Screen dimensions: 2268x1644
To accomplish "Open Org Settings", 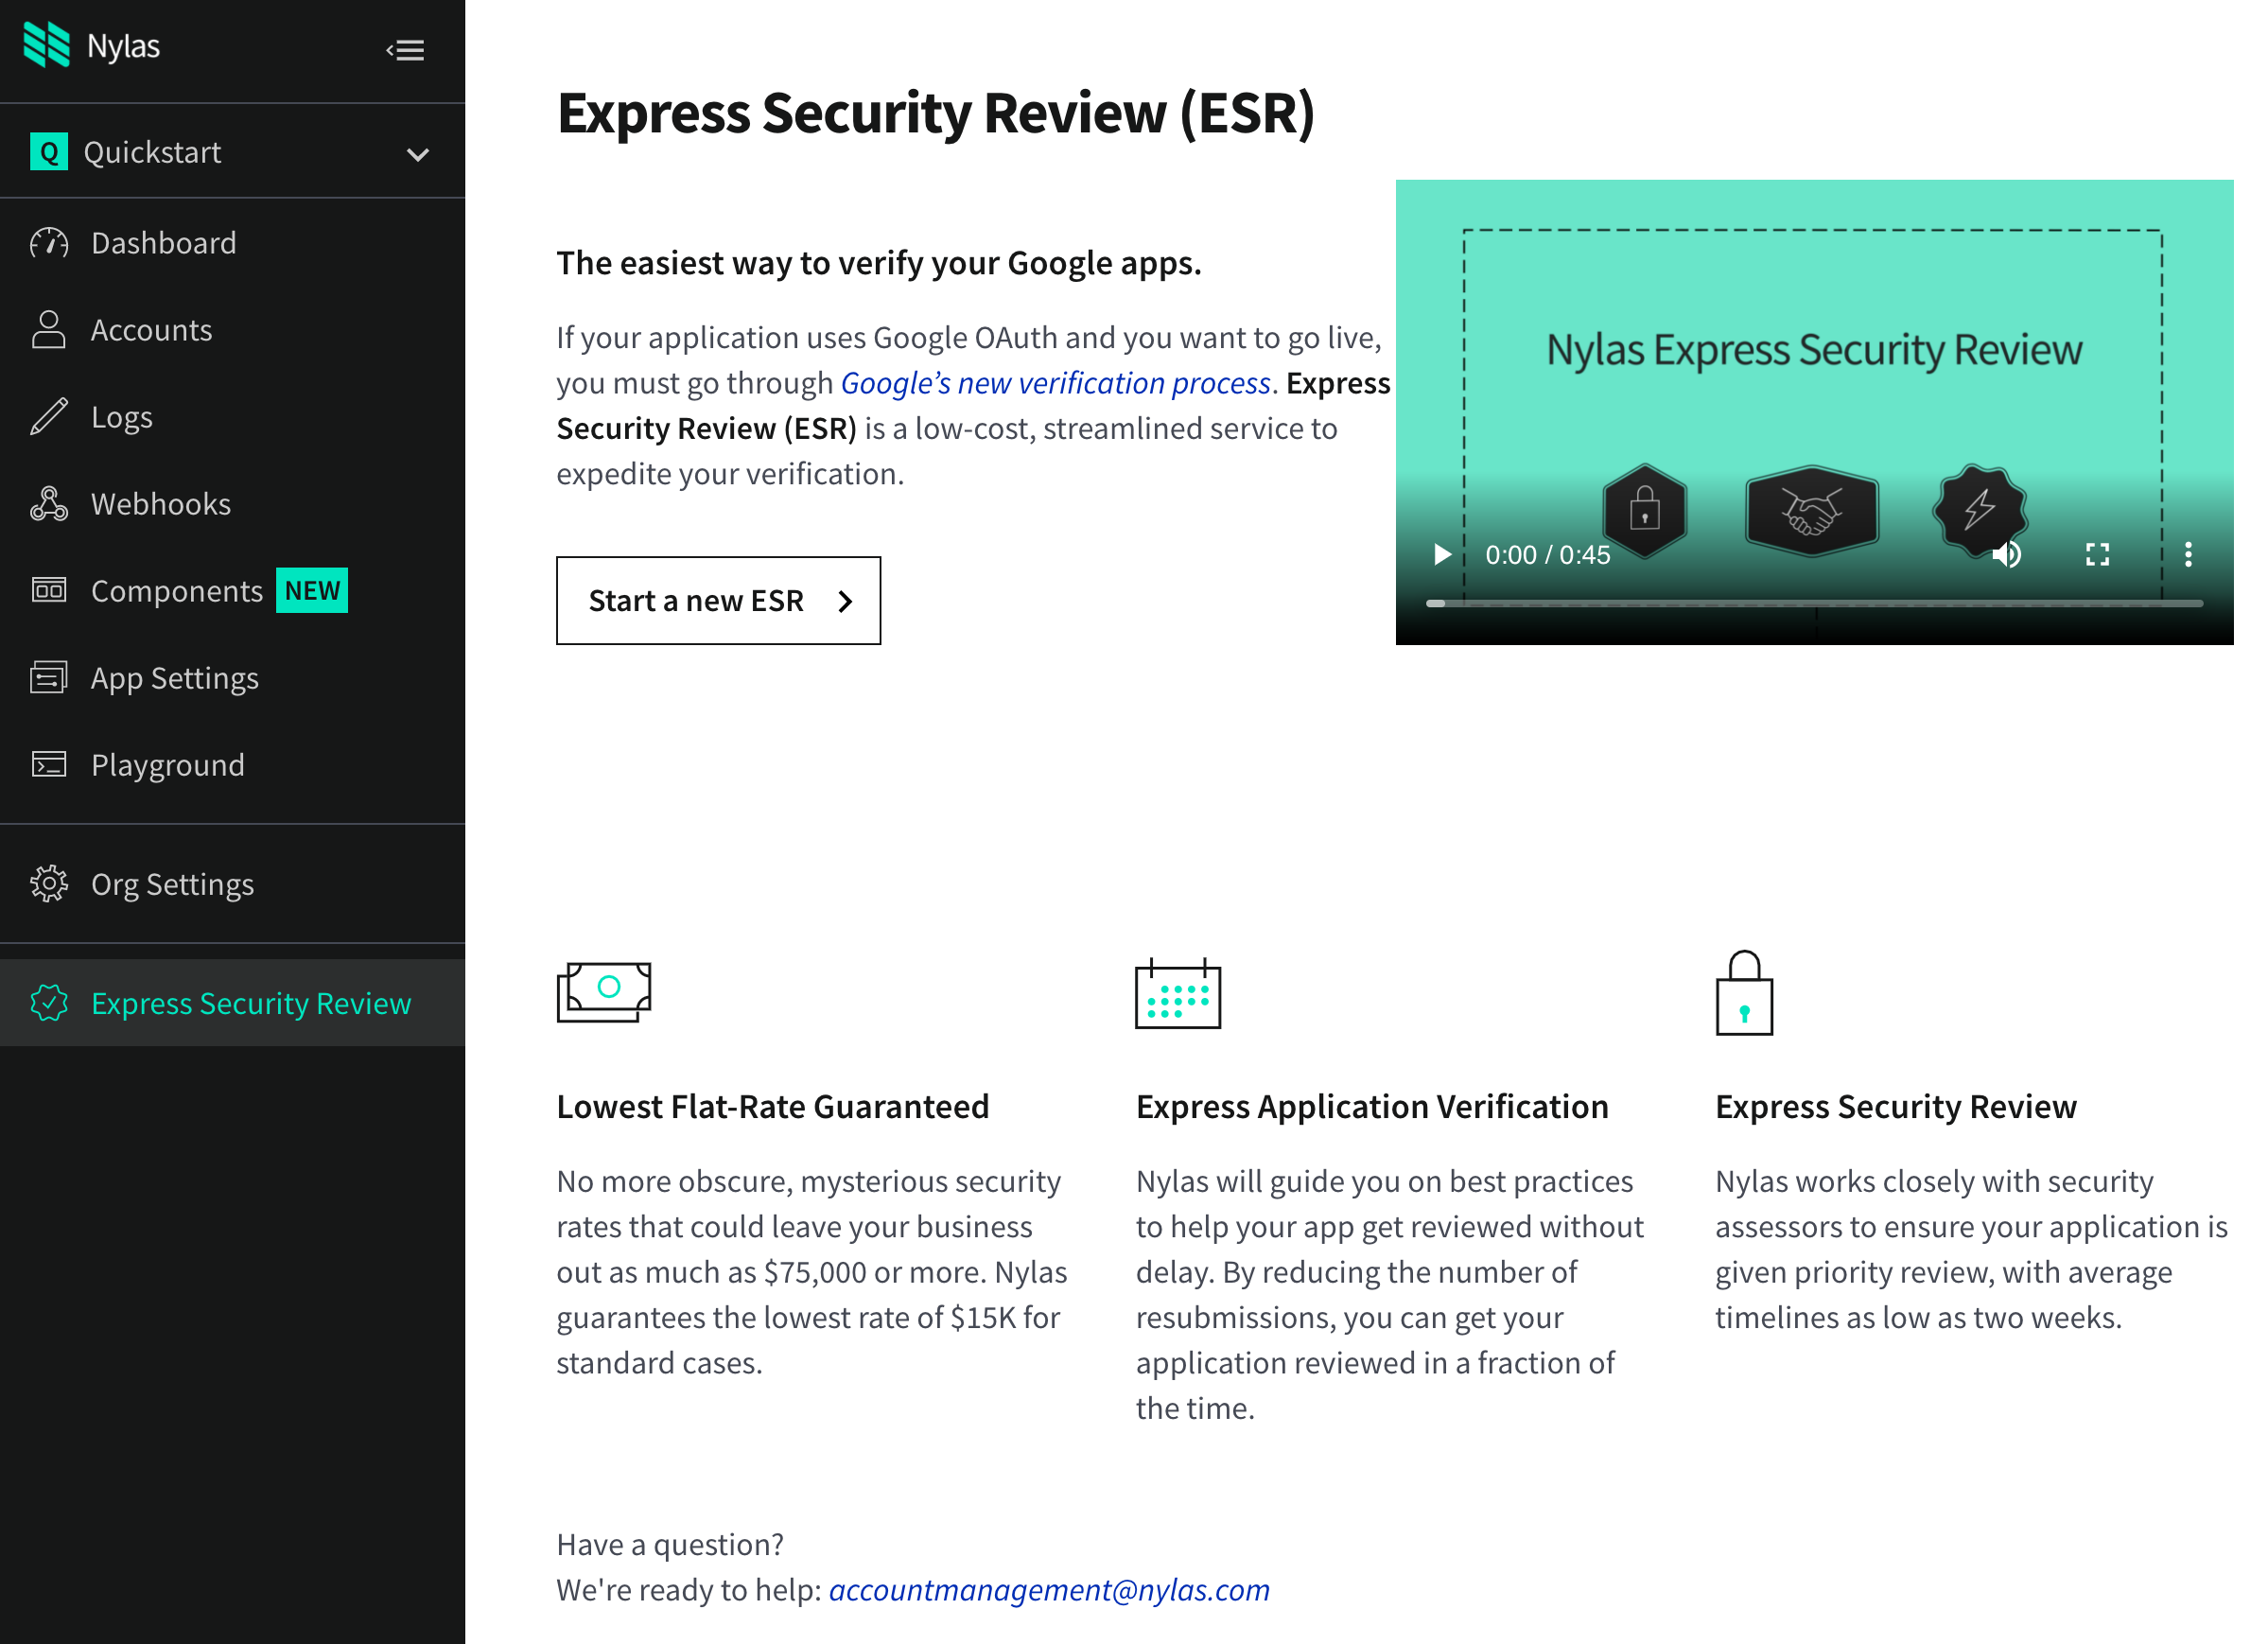I will (x=172, y=883).
